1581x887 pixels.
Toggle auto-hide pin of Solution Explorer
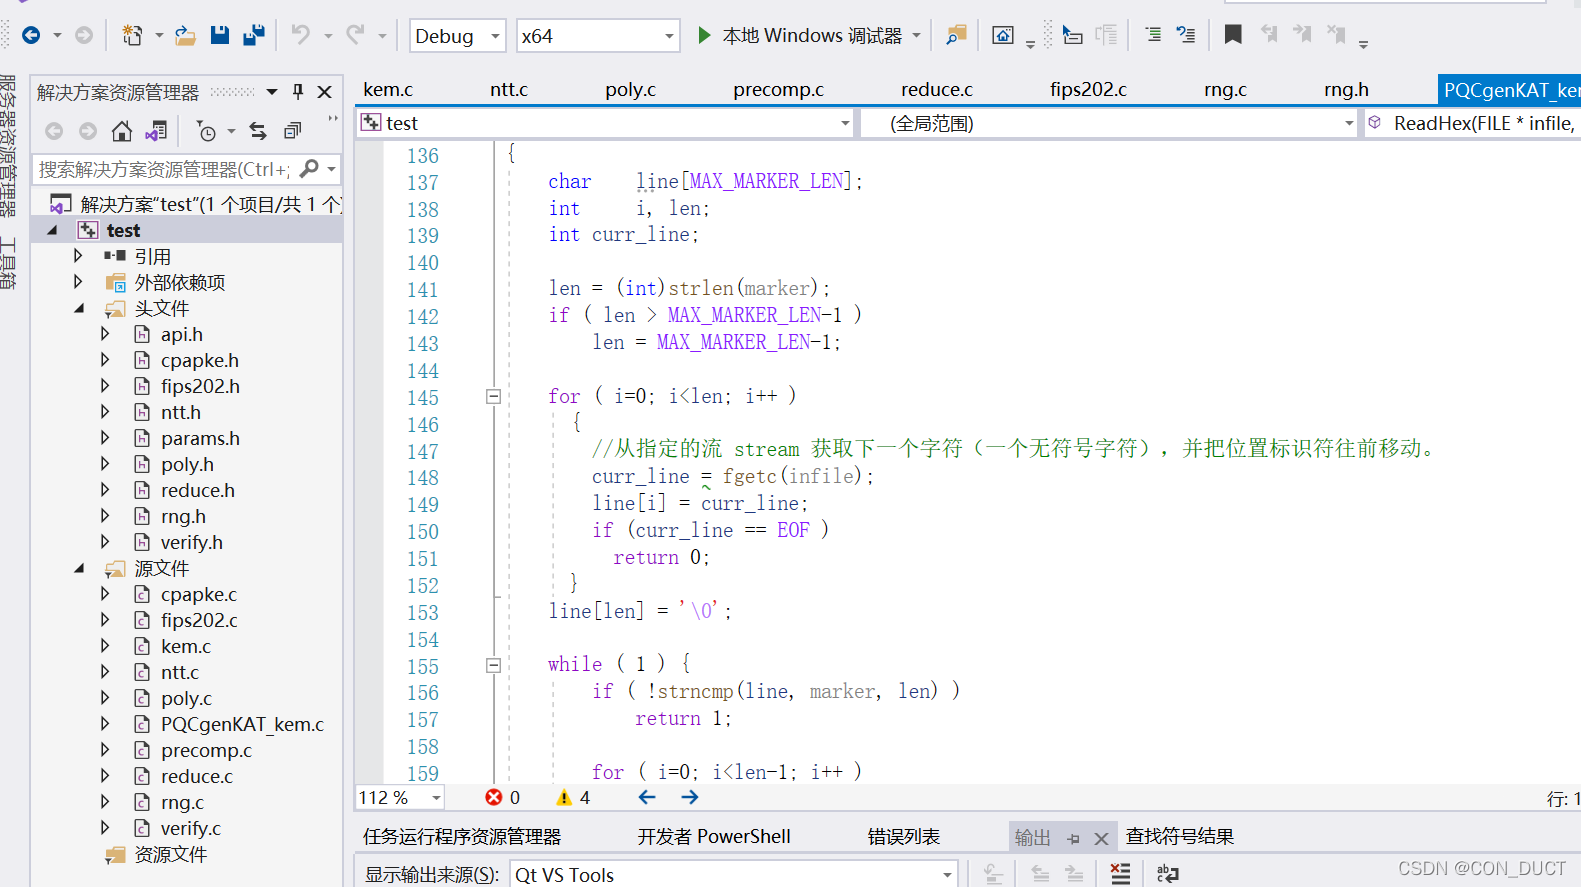pos(298,92)
